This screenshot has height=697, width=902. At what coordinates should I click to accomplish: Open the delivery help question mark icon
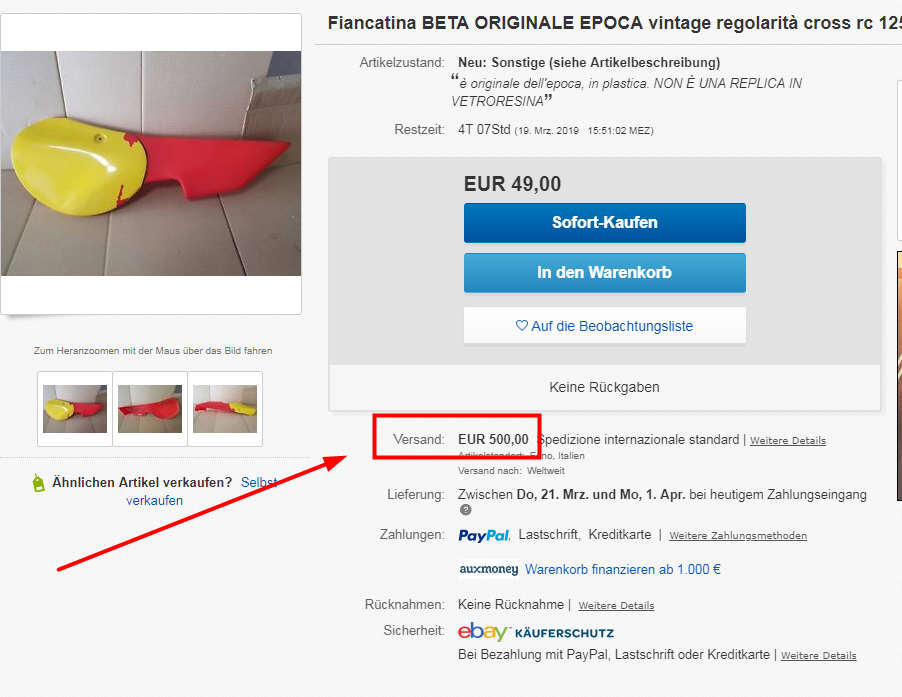pos(465,510)
